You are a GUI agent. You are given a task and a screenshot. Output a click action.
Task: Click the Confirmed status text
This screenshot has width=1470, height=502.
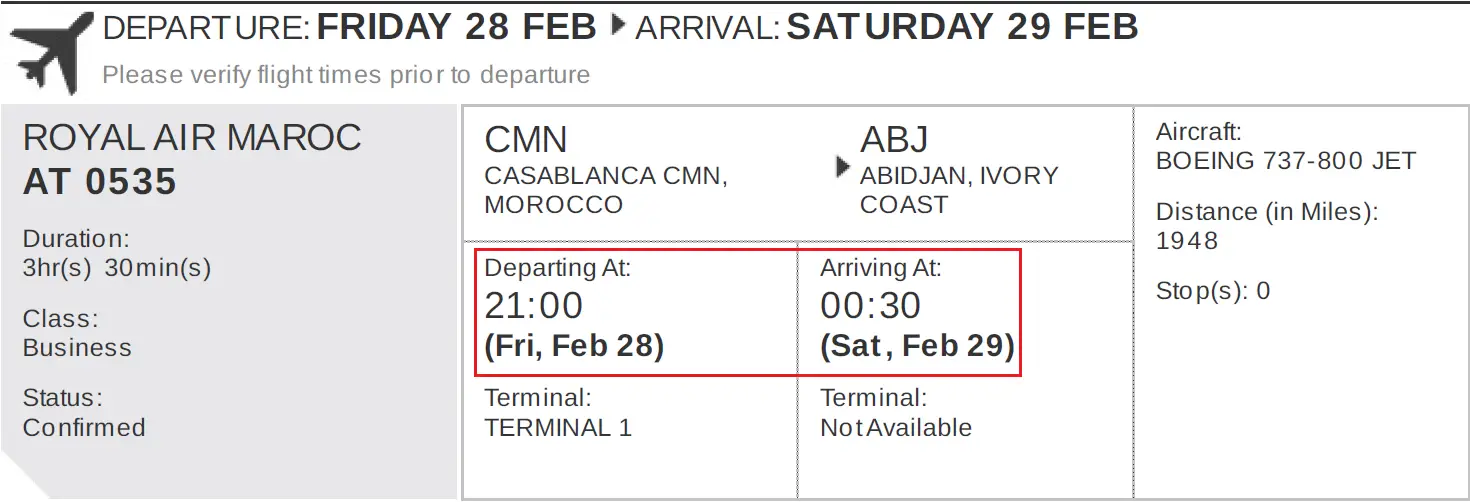coord(84,428)
